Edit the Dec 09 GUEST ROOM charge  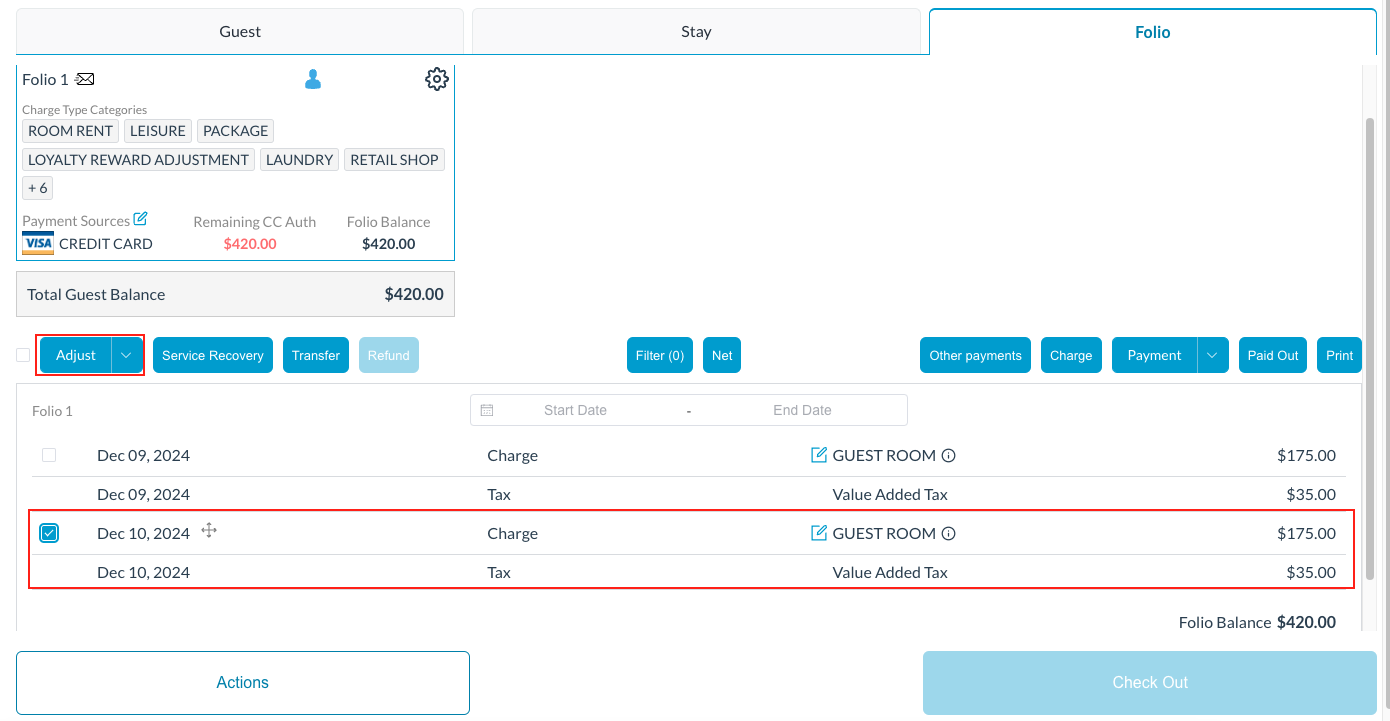pos(820,455)
